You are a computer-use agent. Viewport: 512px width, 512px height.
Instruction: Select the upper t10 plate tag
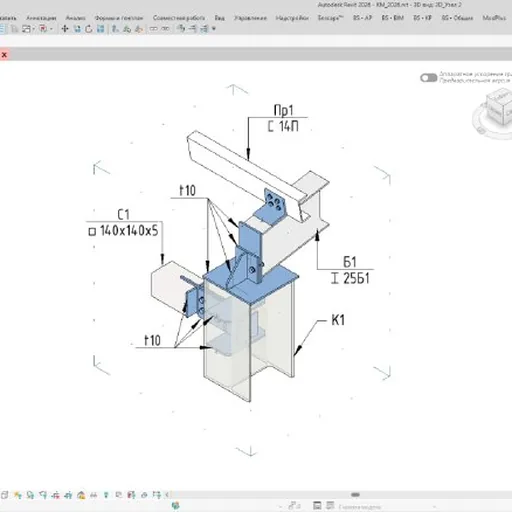(188, 191)
